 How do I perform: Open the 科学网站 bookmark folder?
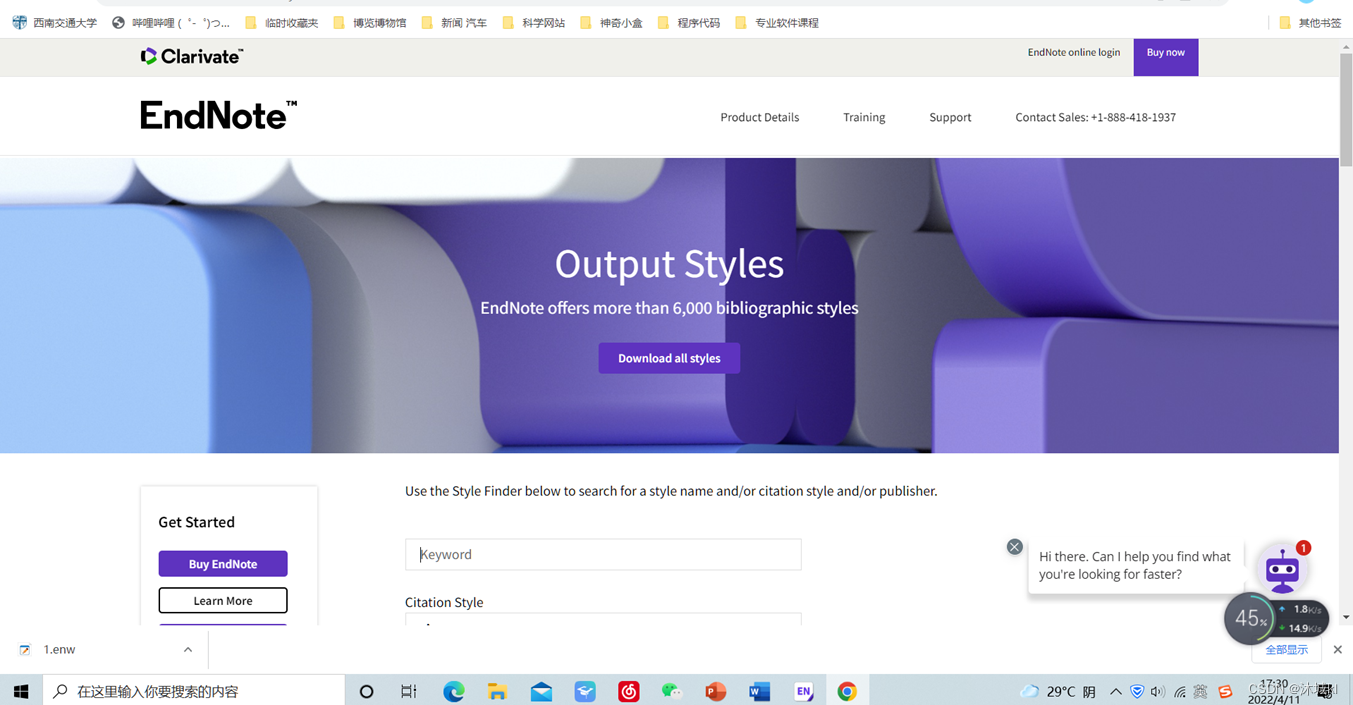534,22
